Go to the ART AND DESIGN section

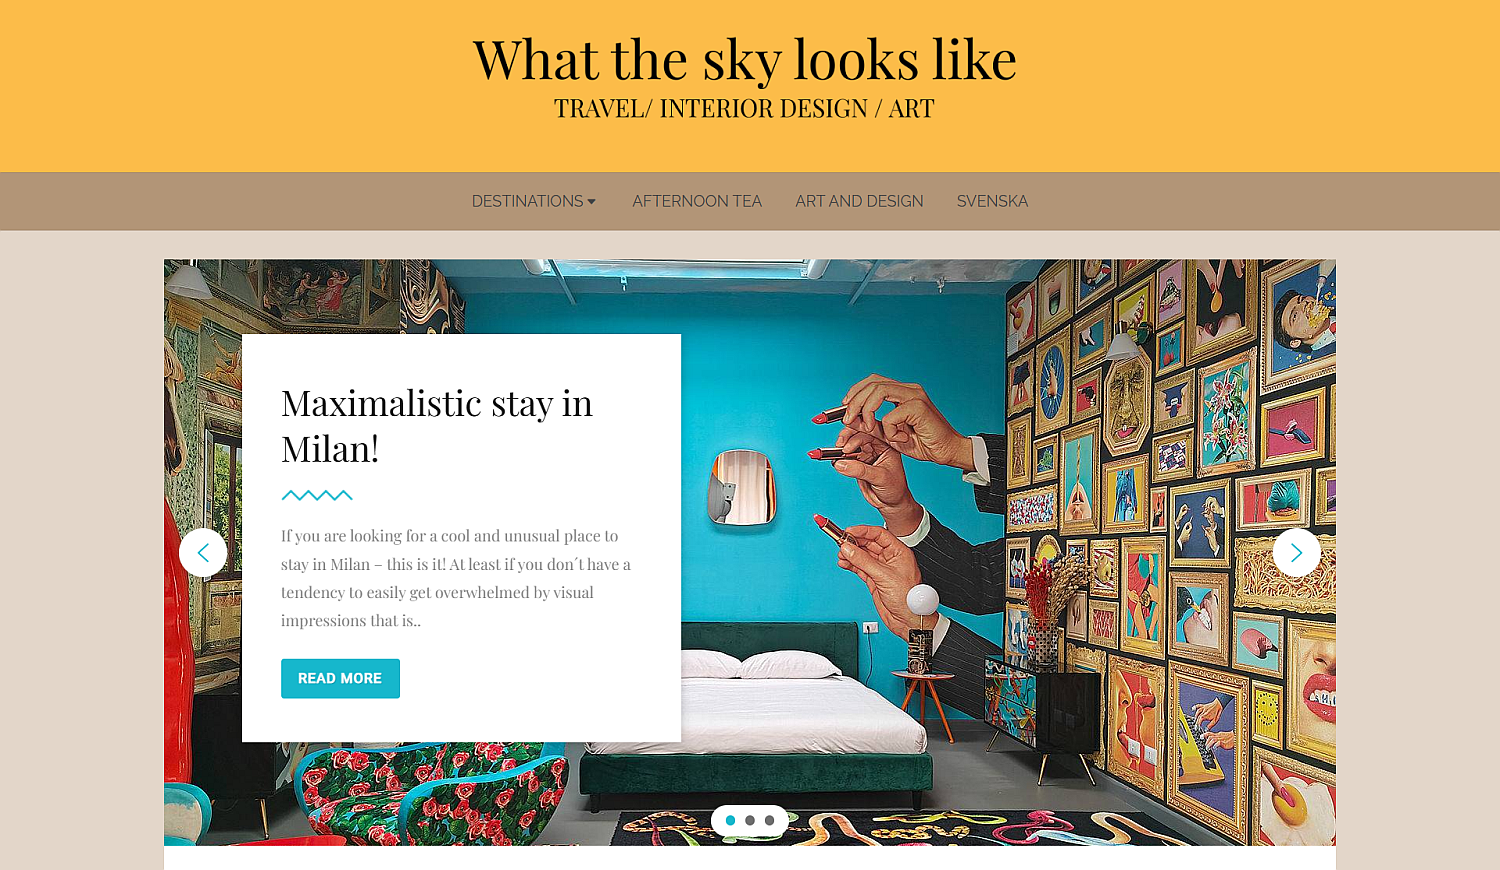click(859, 201)
